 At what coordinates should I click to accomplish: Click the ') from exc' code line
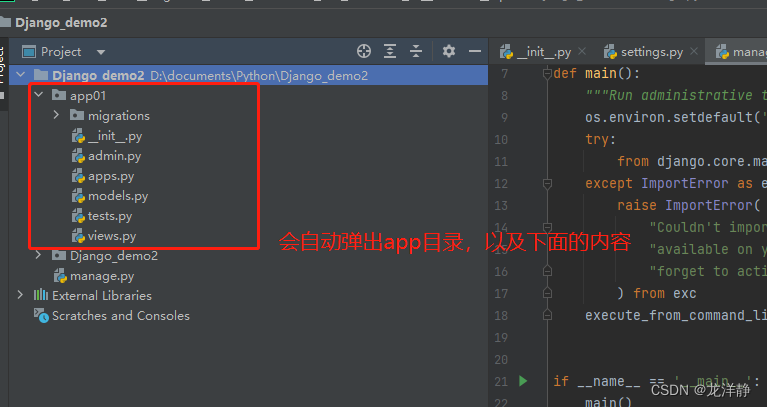656,294
